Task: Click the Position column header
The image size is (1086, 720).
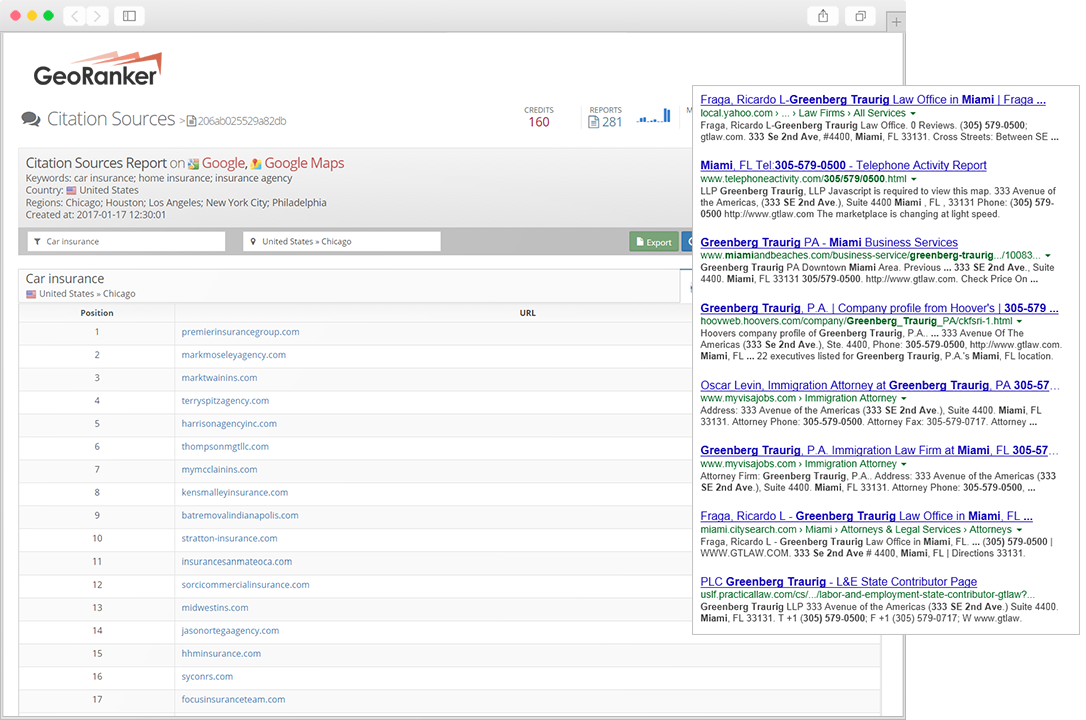Action: coord(97,313)
